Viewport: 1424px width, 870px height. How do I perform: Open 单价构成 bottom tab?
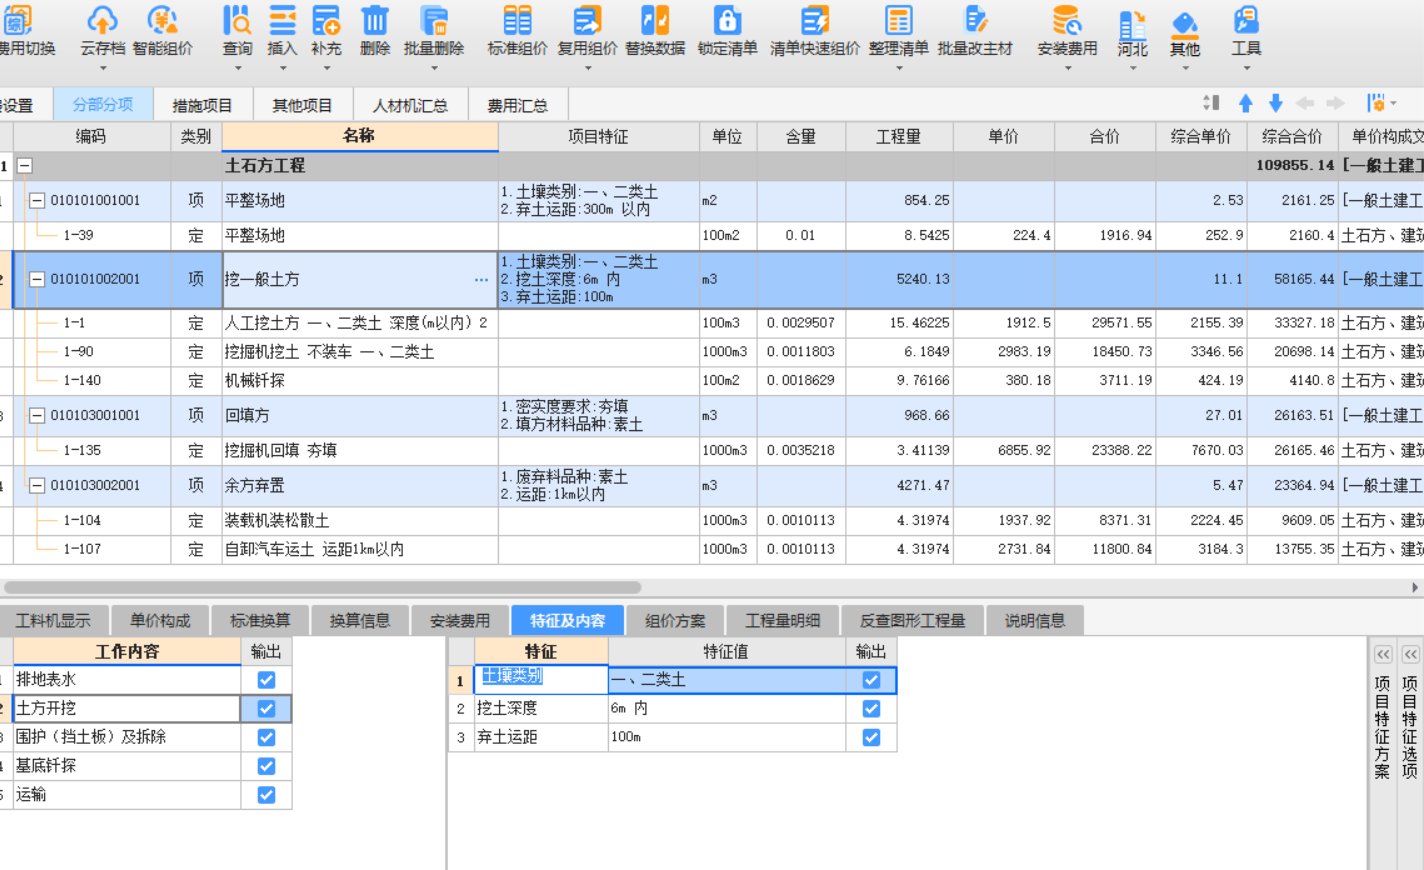160,621
